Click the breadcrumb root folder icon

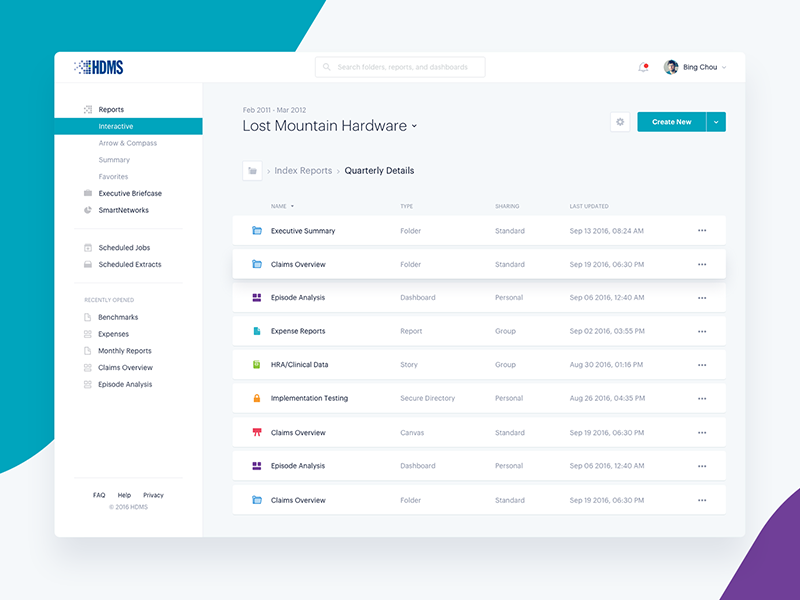pyautogui.click(x=252, y=171)
